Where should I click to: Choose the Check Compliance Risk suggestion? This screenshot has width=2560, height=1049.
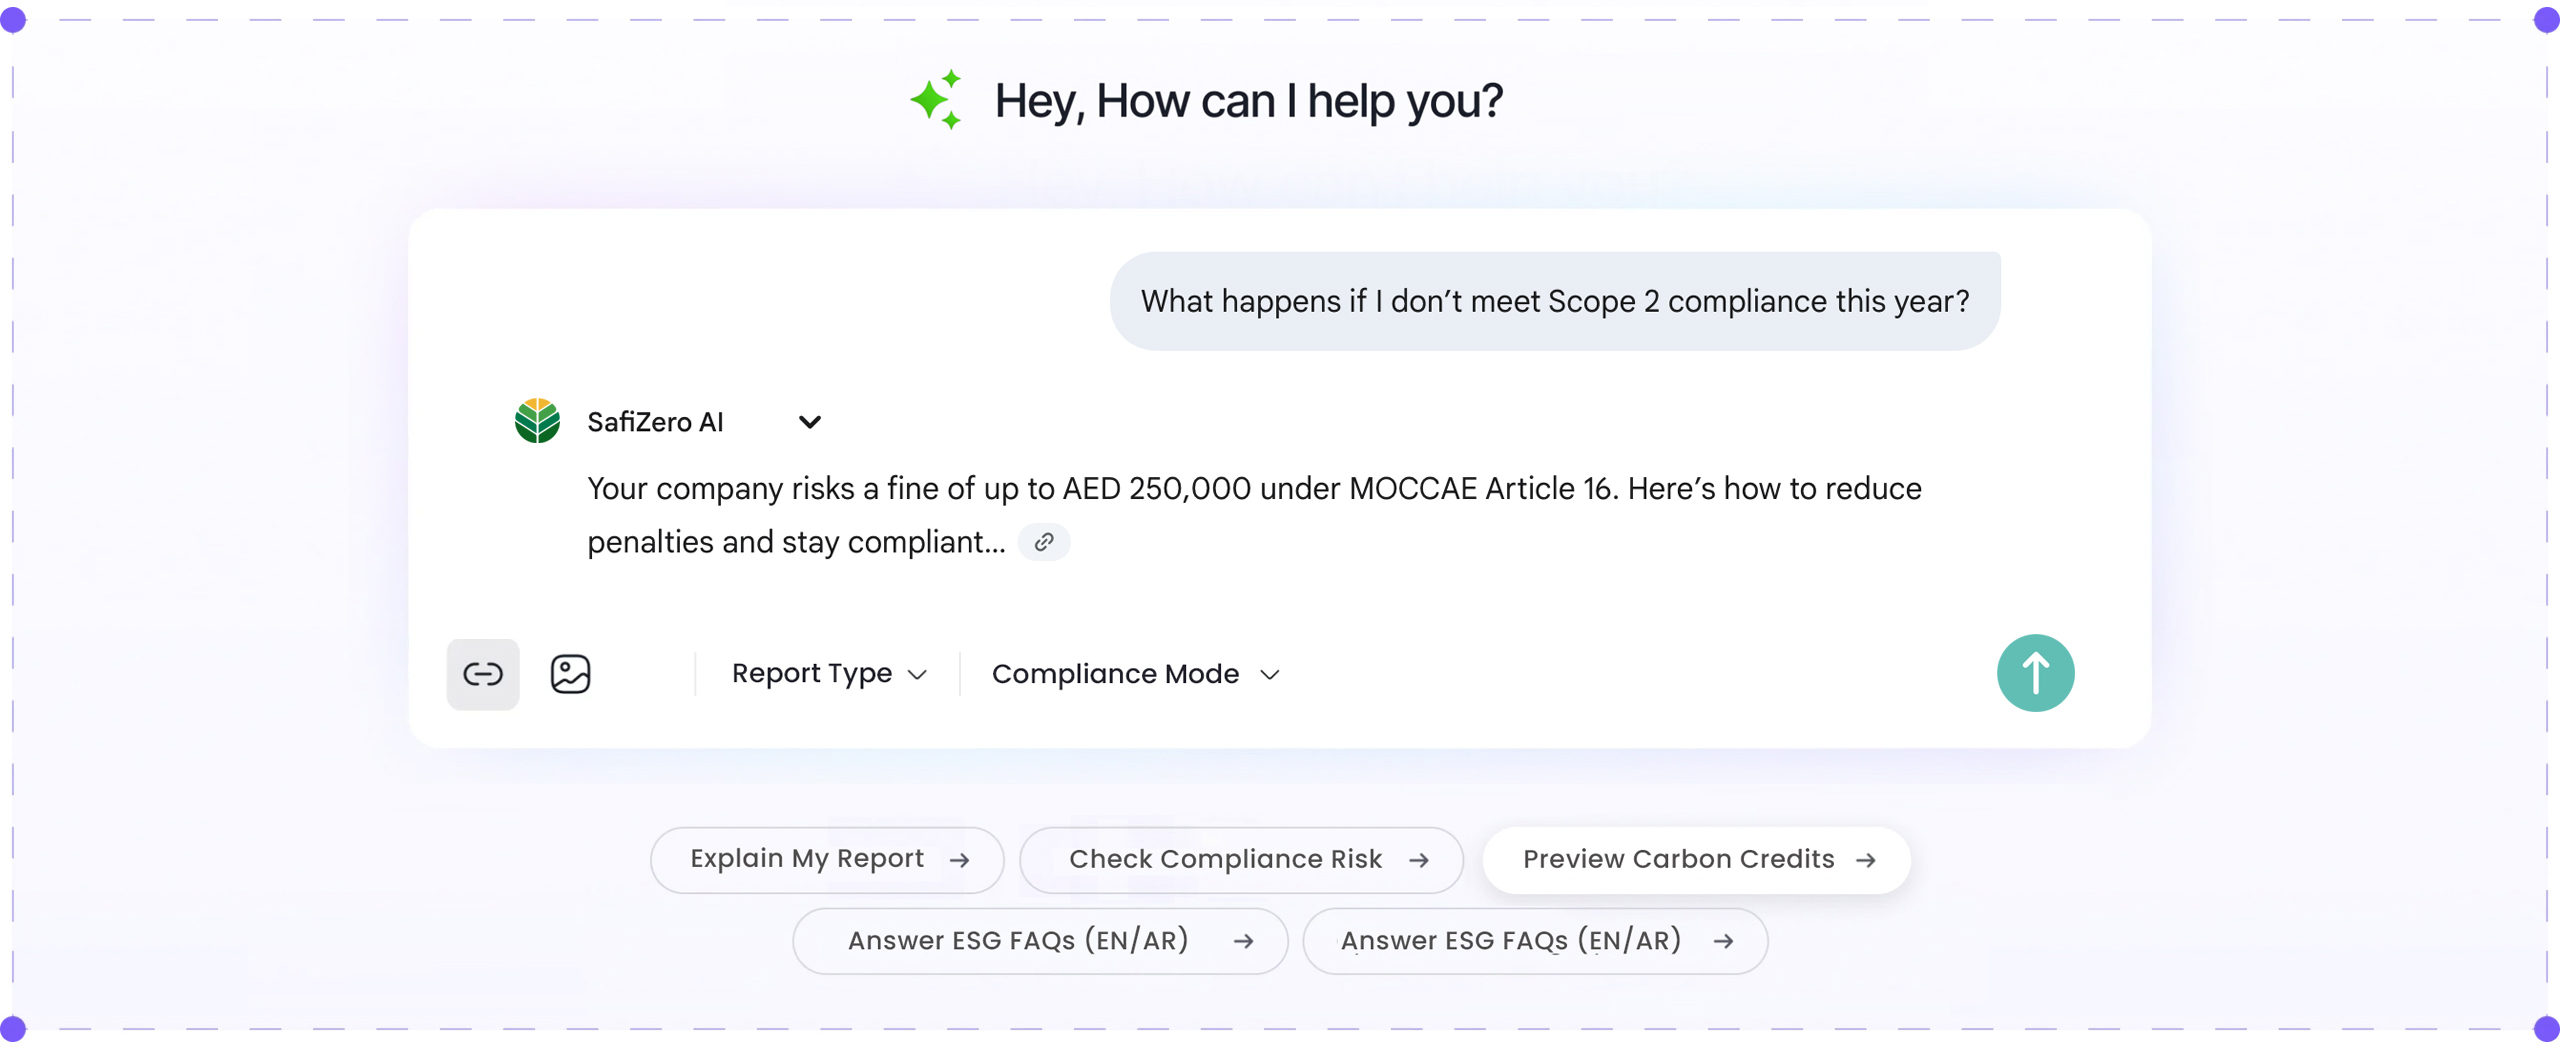coord(1241,860)
